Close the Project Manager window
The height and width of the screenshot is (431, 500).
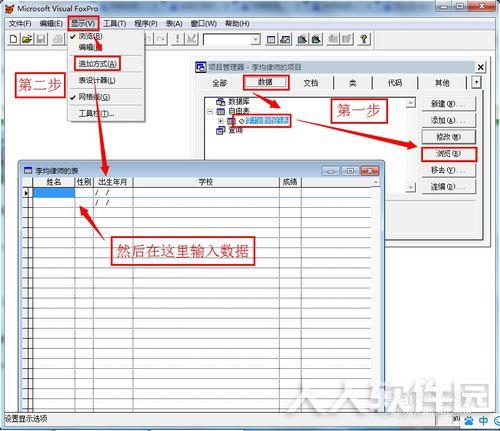coord(480,67)
